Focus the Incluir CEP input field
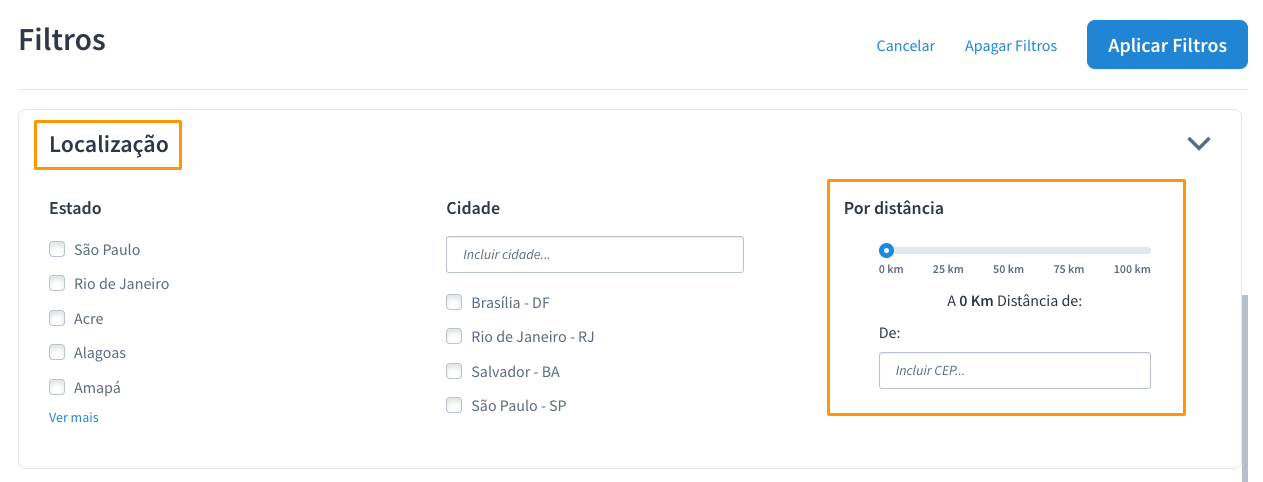 tap(1014, 370)
